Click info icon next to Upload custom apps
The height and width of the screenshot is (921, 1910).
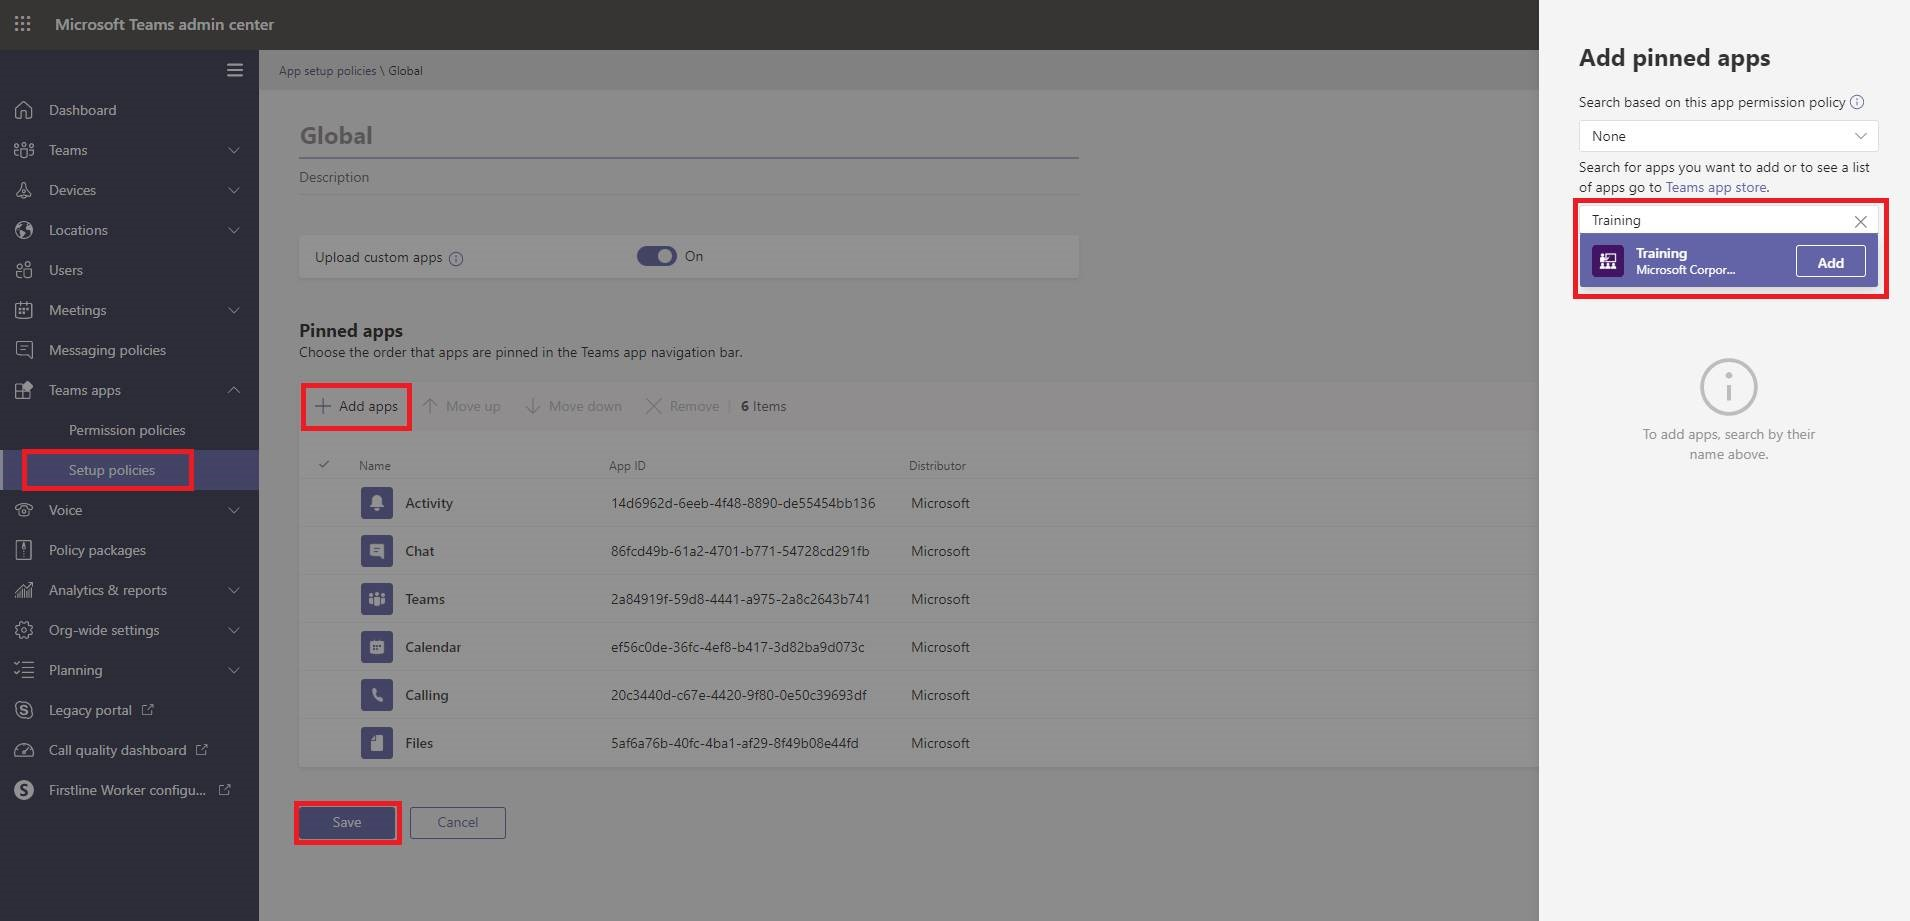coord(456,259)
